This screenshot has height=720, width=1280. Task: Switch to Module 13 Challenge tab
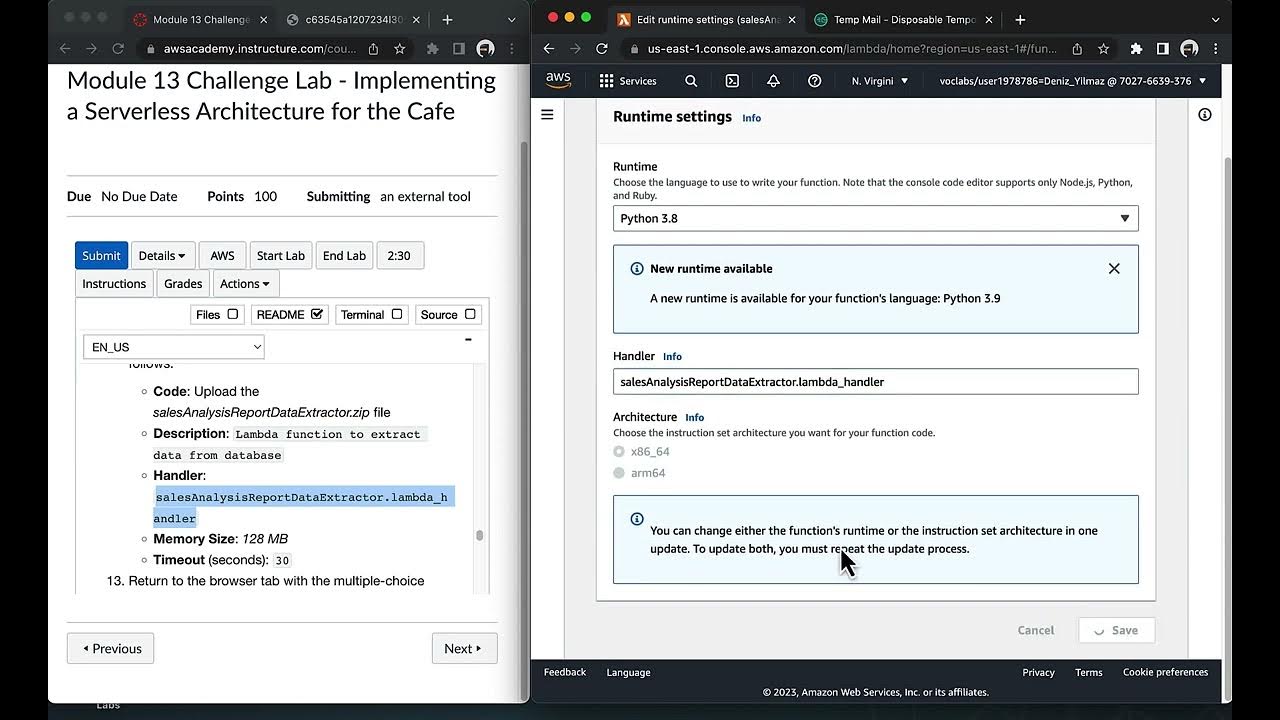pyautogui.click(x=200, y=19)
